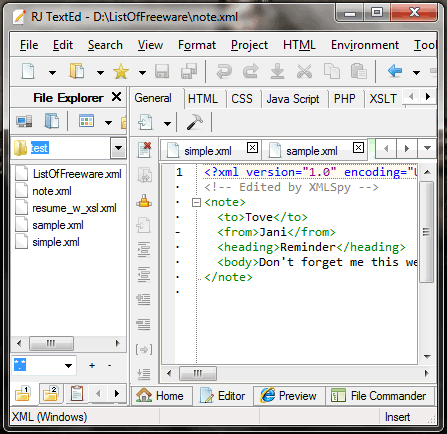Open the Back arrow dropdown

[x=416, y=72]
